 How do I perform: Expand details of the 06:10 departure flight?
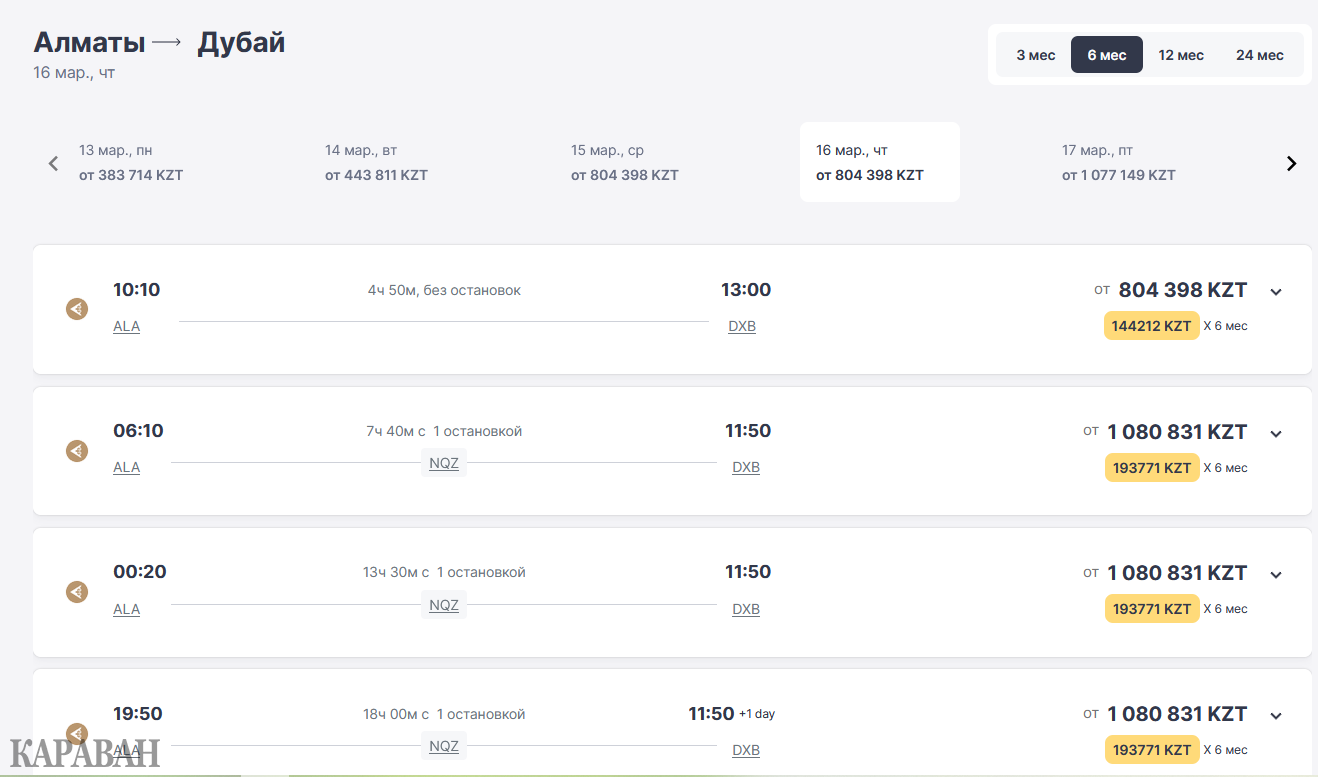click(1275, 434)
